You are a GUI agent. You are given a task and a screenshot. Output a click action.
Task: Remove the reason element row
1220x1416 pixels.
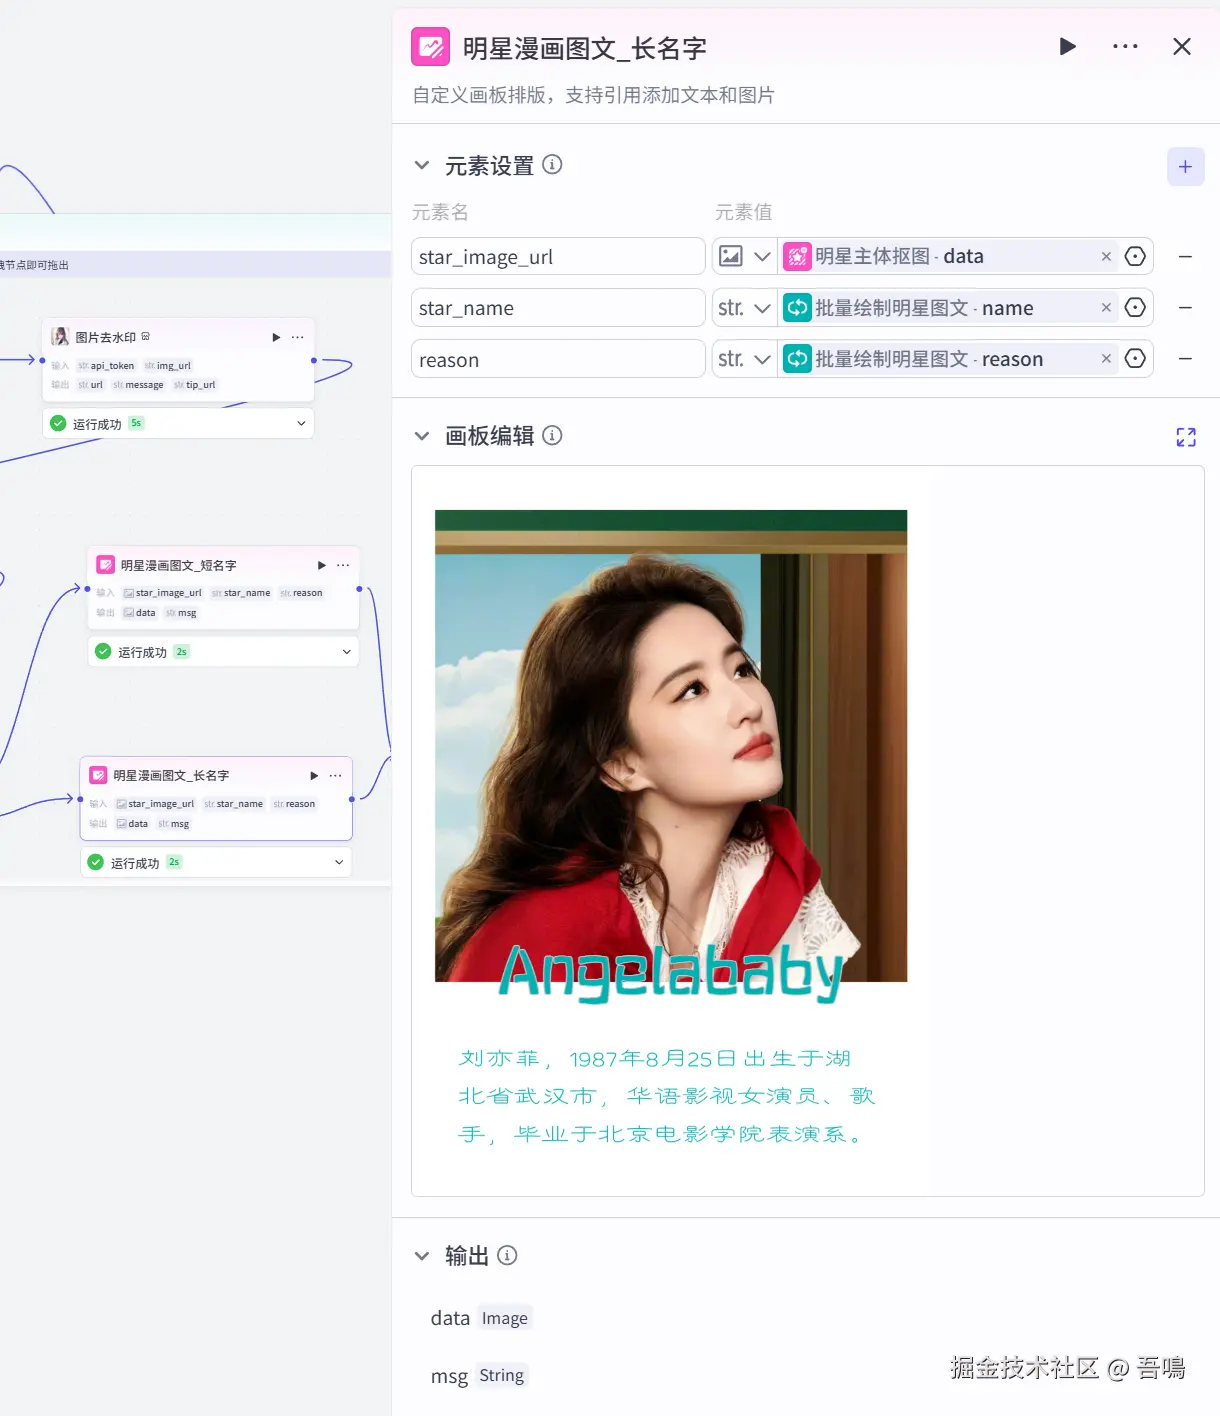click(1185, 359)
